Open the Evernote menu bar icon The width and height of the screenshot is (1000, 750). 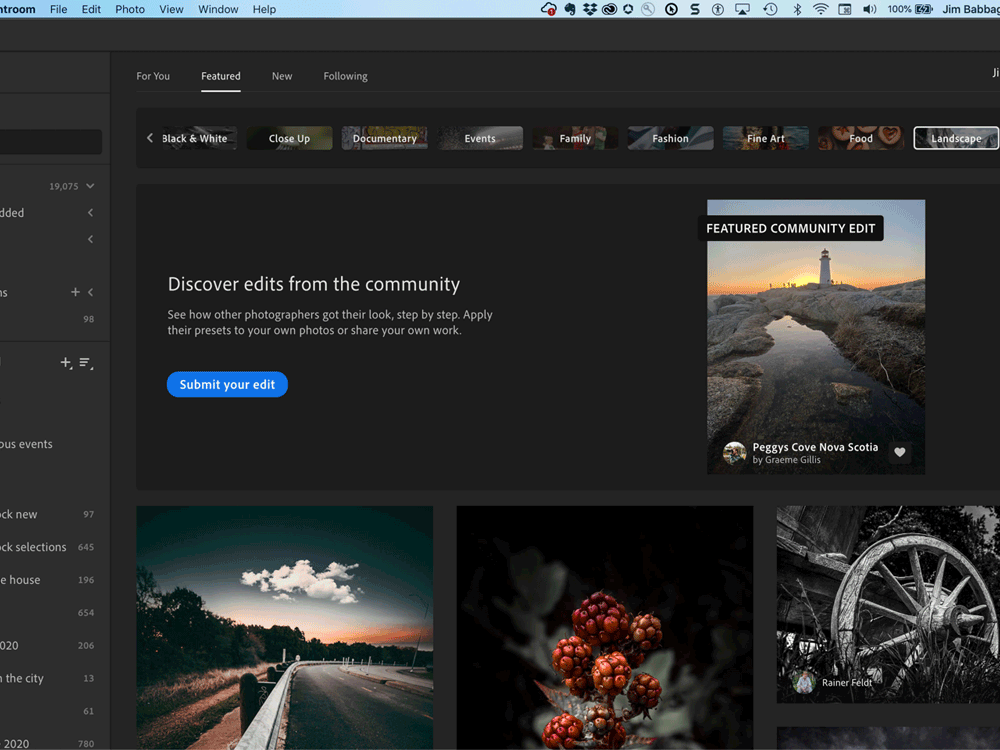(x=570, y=9)
